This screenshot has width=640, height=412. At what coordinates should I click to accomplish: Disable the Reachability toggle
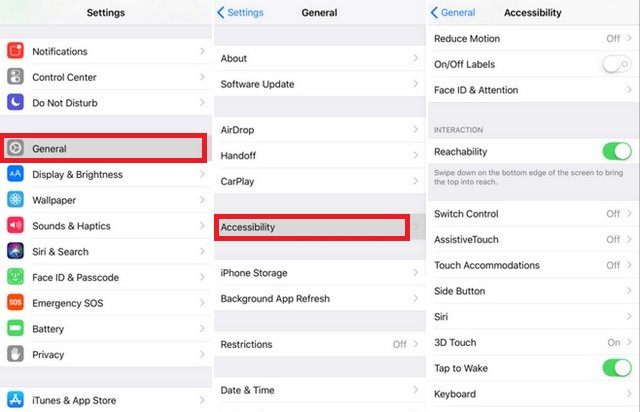click(616, 151)
